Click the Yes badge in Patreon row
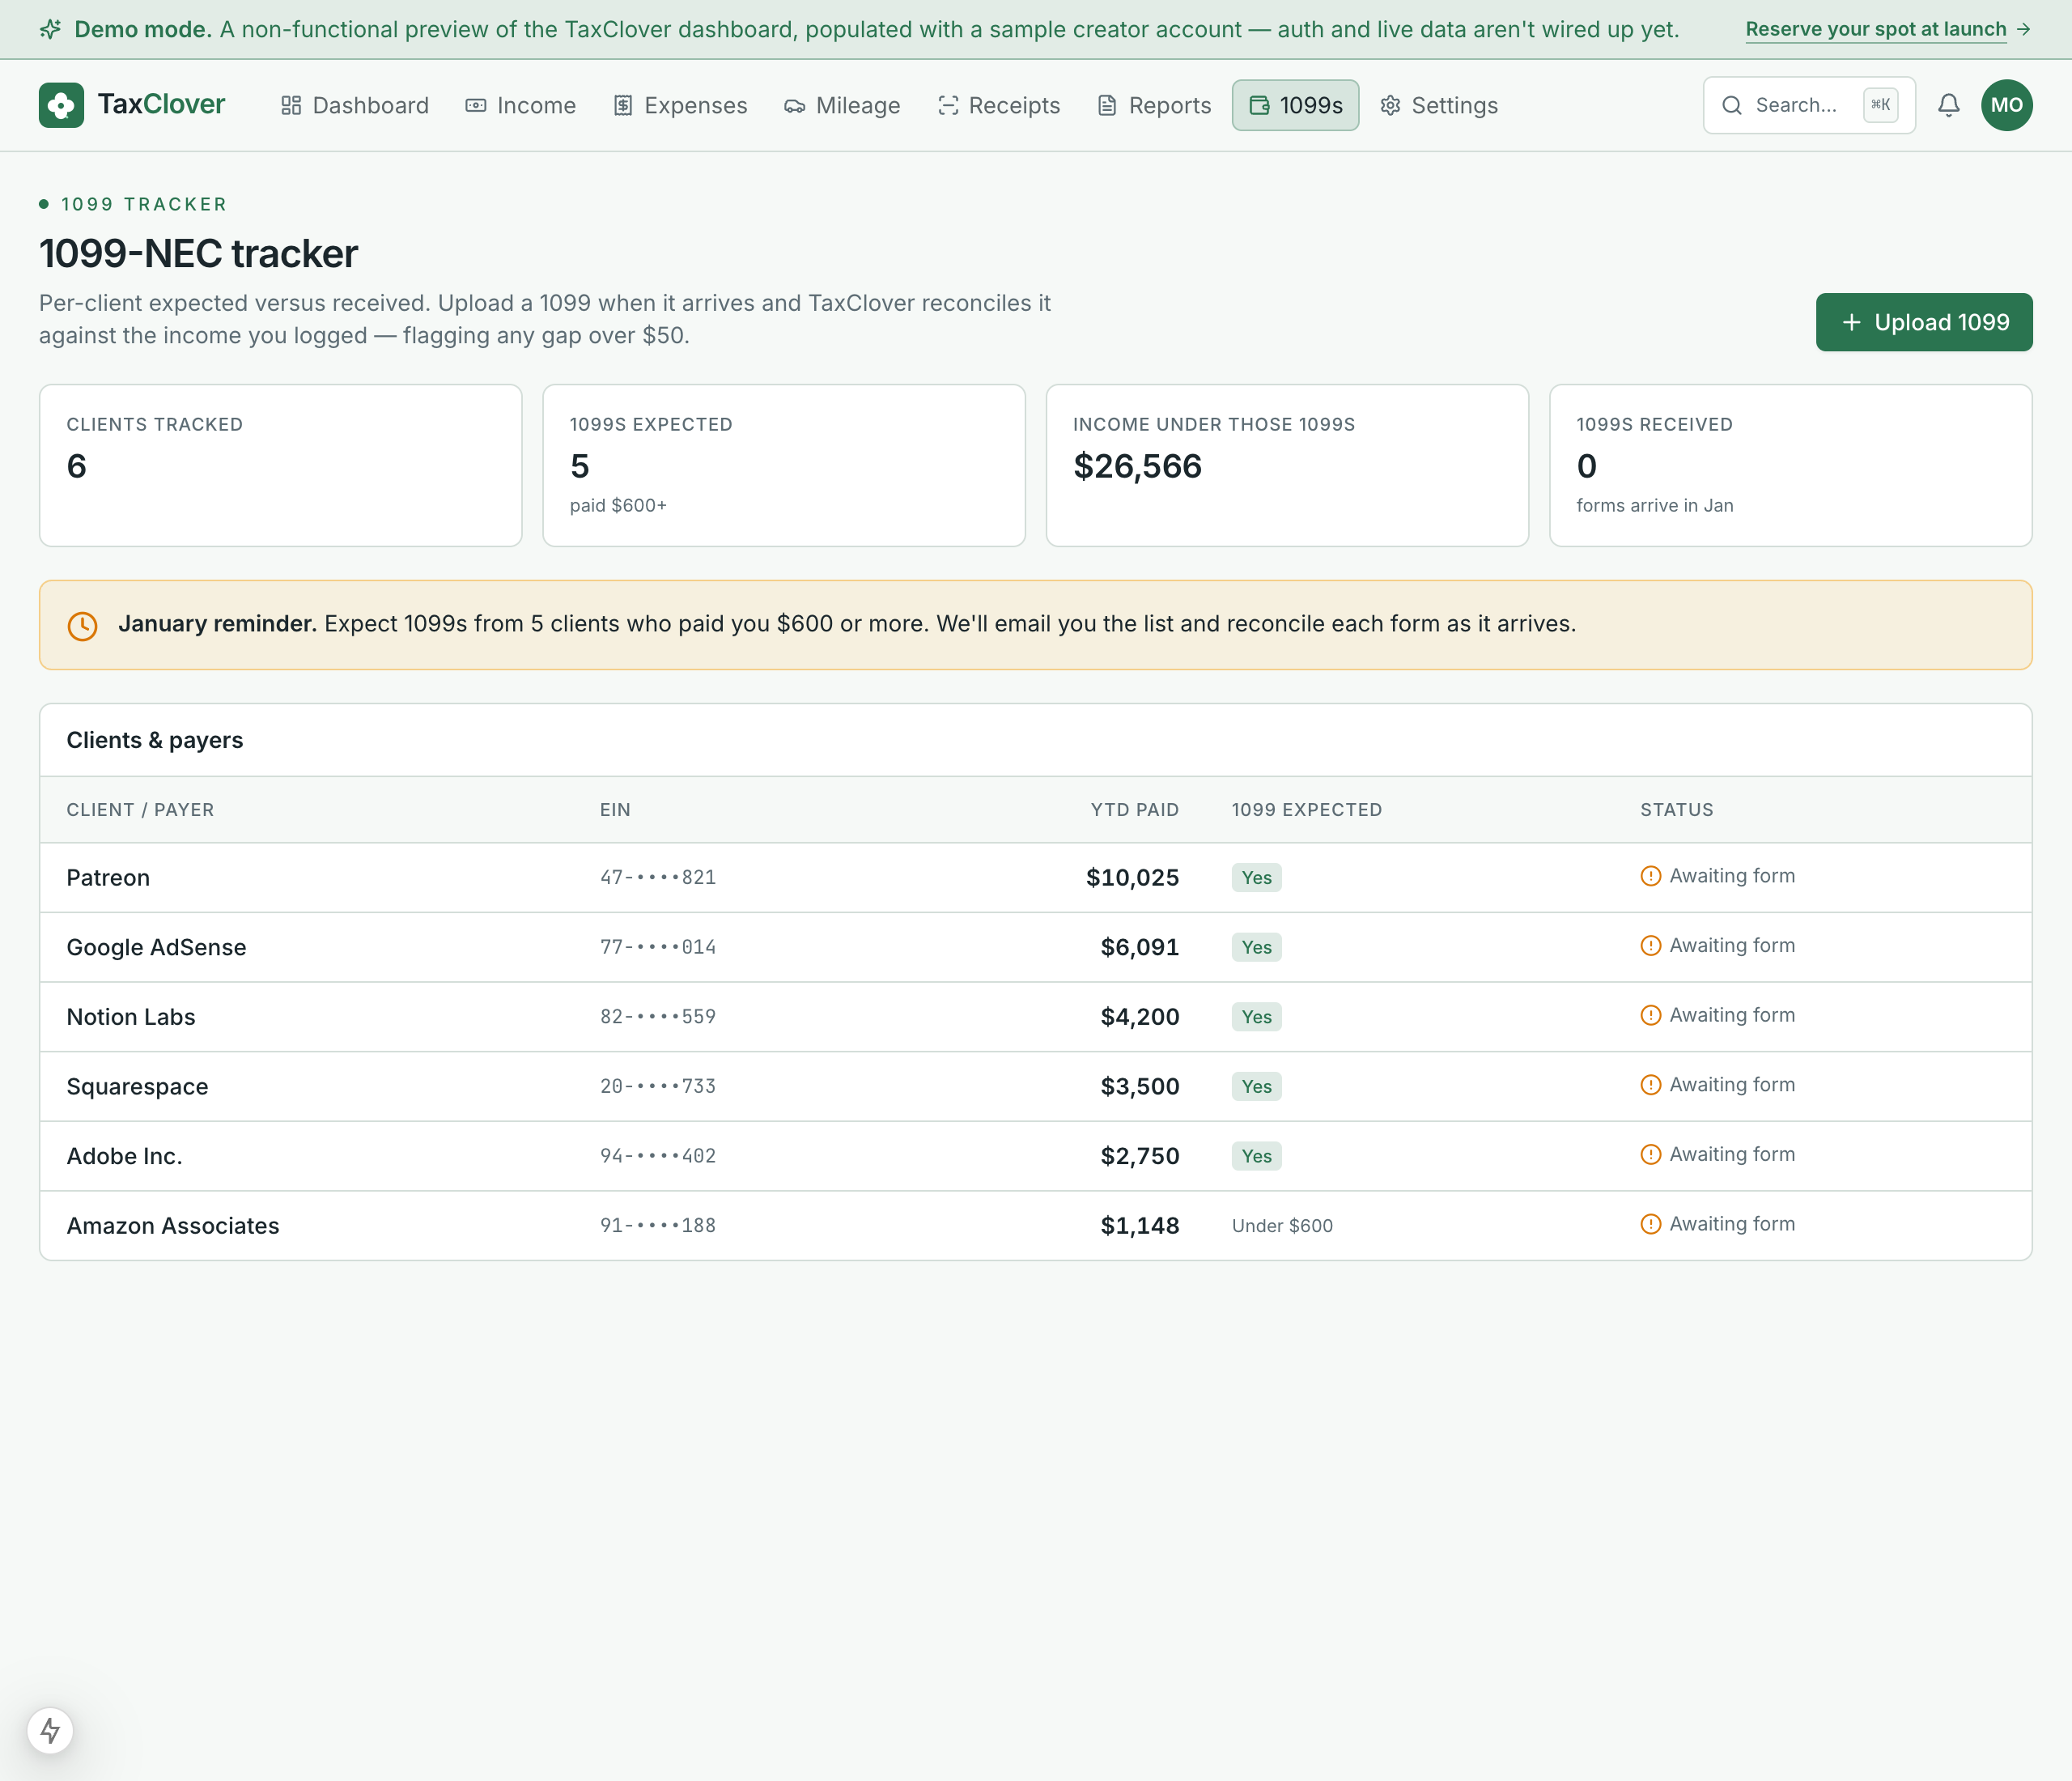The width and height of the screenshot is (2072, 1781). coord(1256,877)
